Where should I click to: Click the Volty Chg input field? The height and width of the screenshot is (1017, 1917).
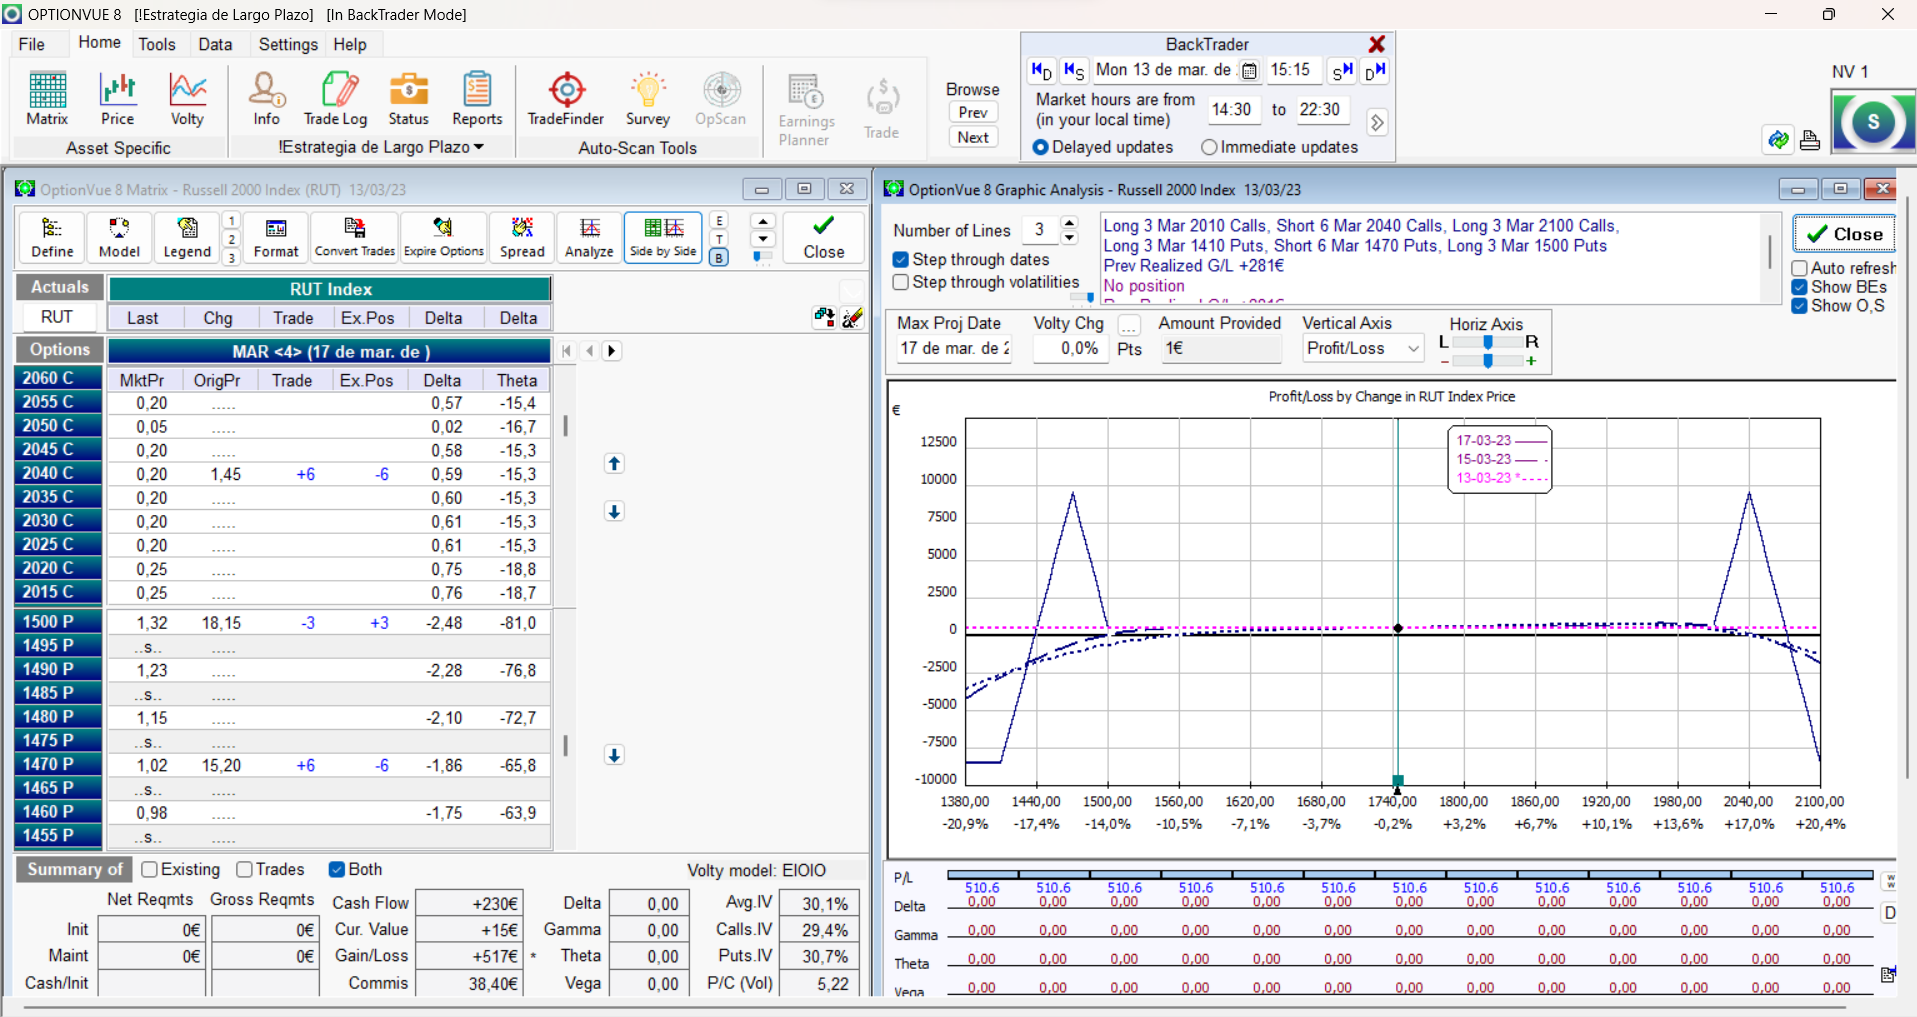tap(1070, 348)
